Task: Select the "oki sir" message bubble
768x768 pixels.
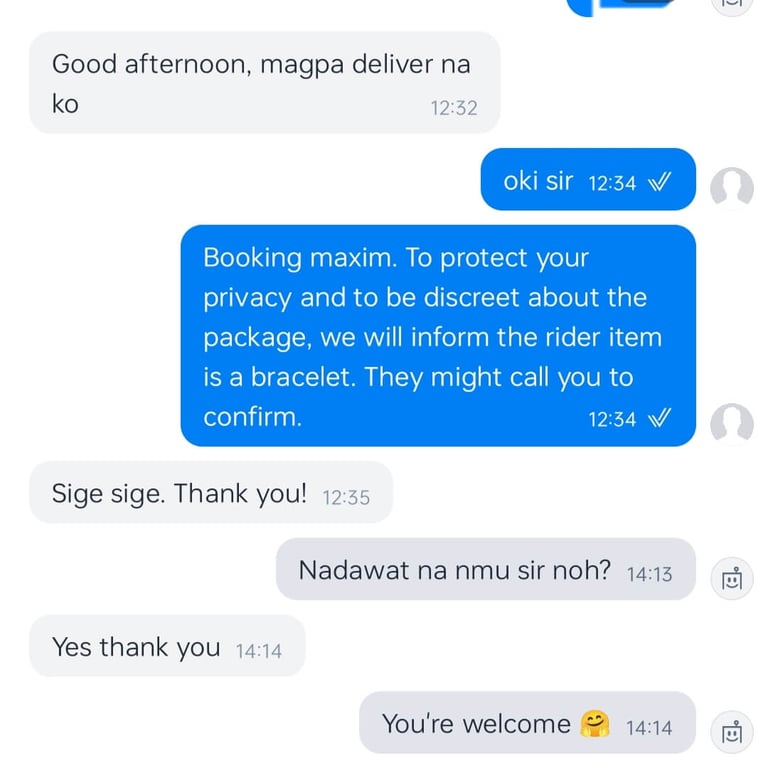Action: click(588, 179)
